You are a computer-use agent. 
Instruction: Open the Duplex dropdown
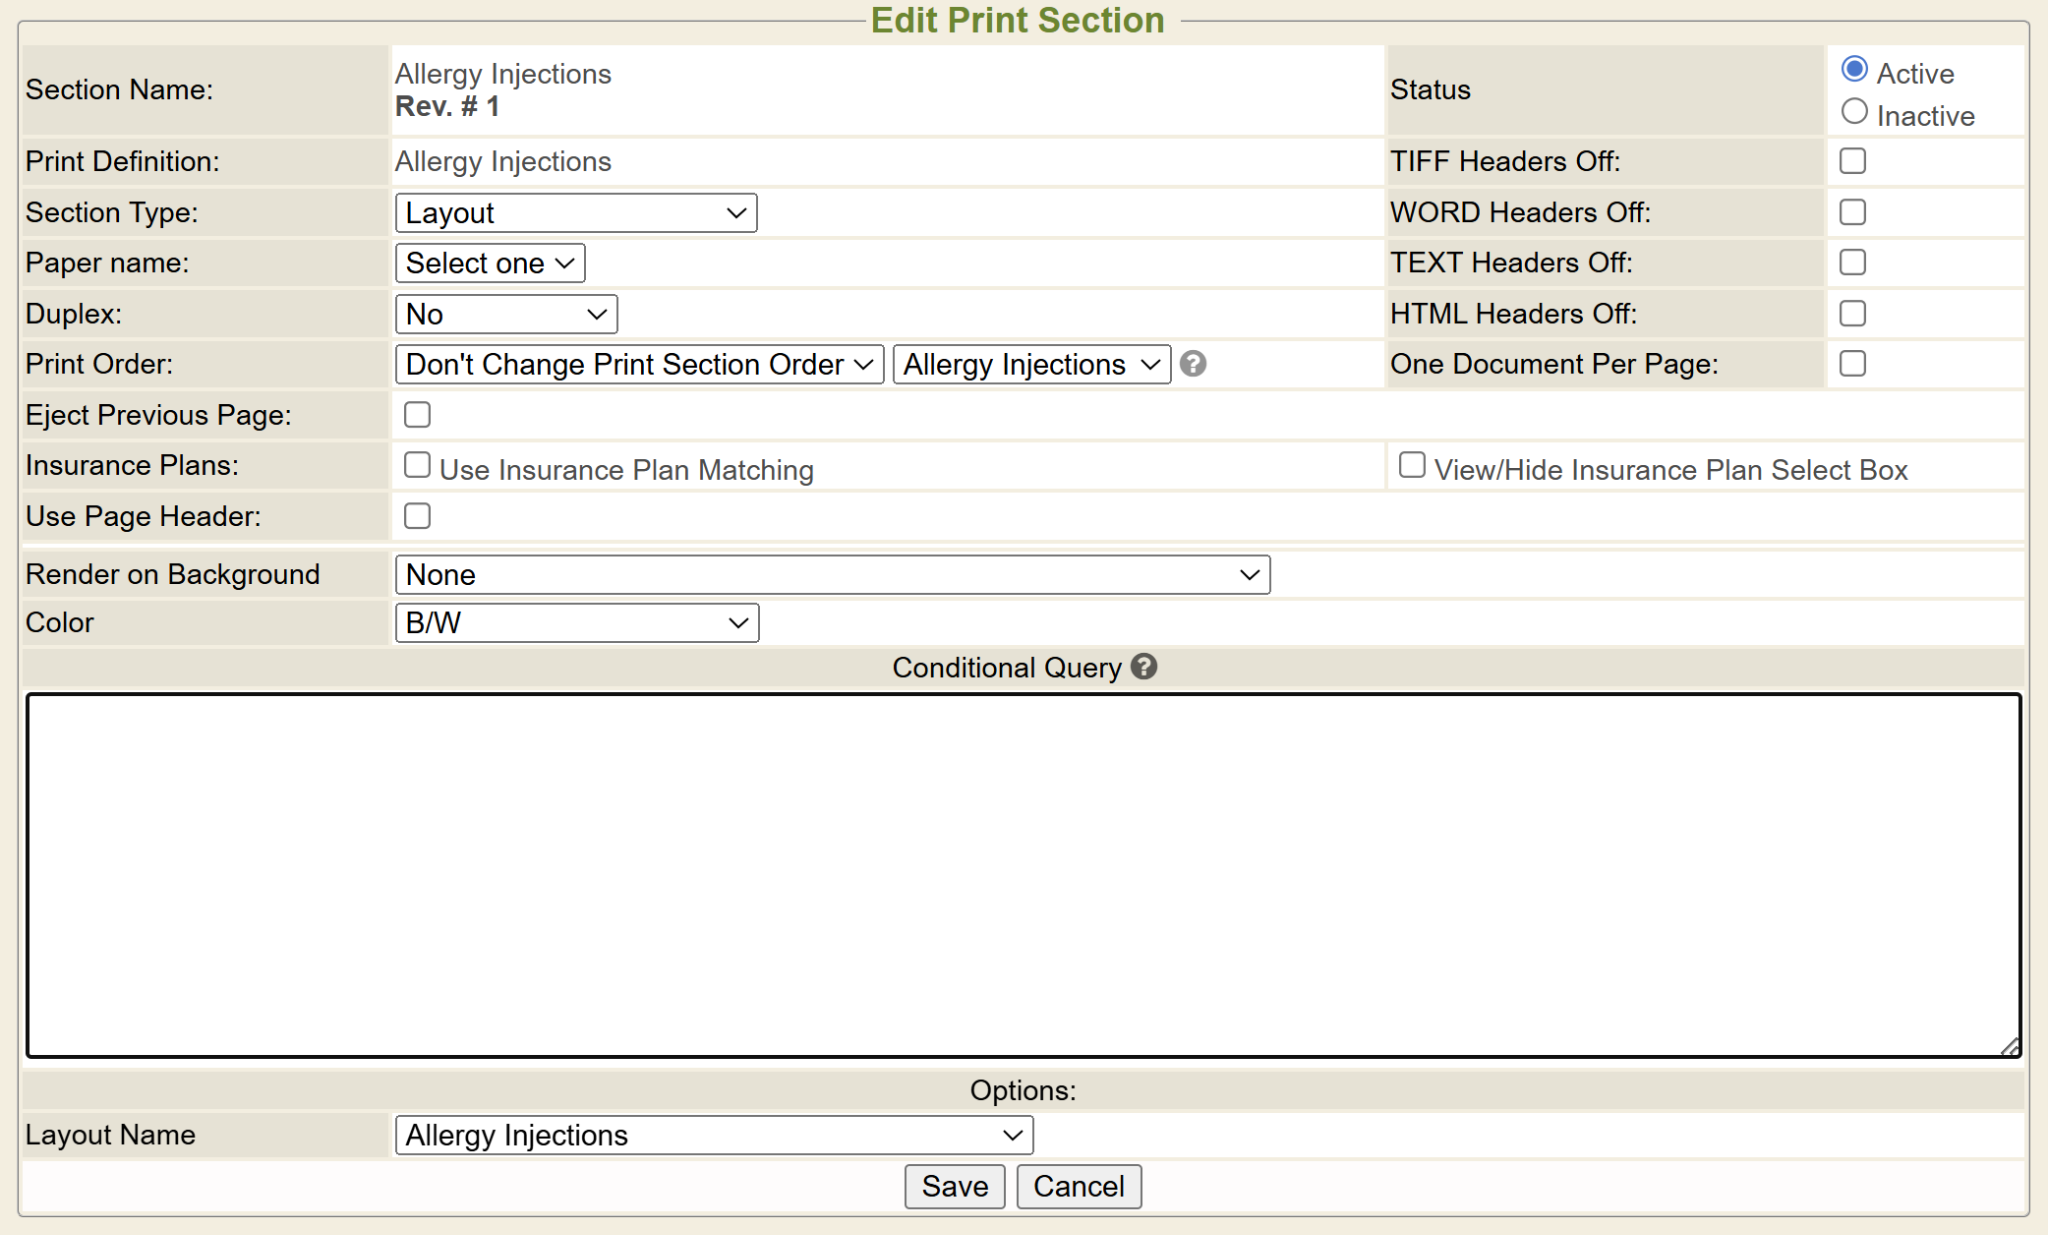[x=506, y=314]
